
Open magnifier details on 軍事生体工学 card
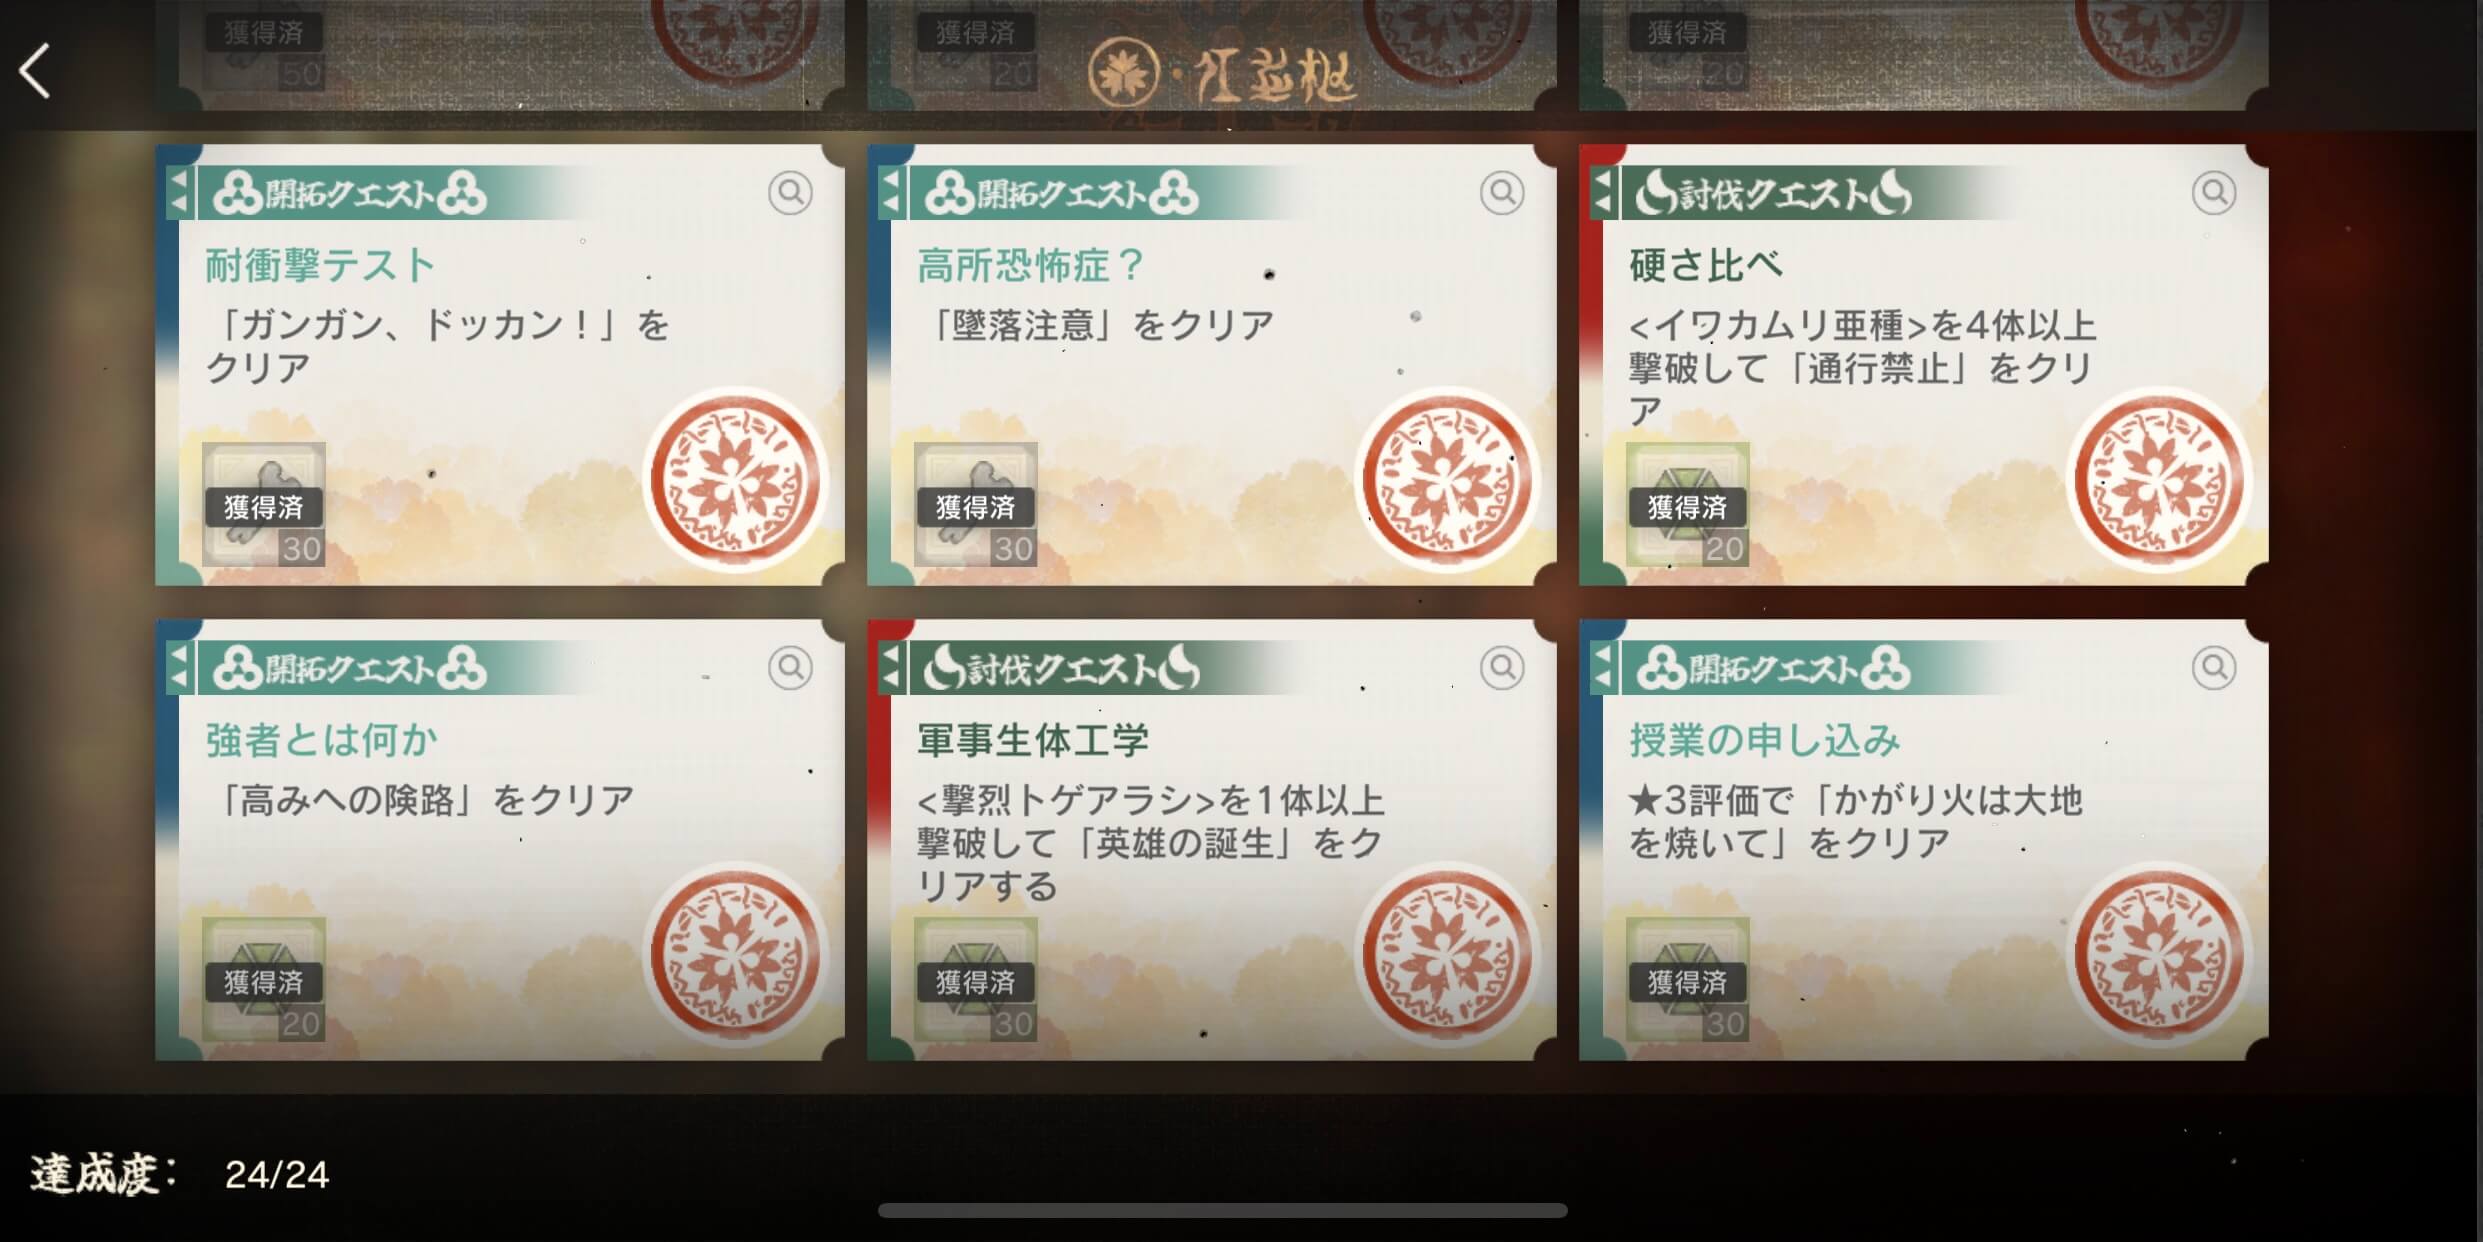(x=1502, y=667)
